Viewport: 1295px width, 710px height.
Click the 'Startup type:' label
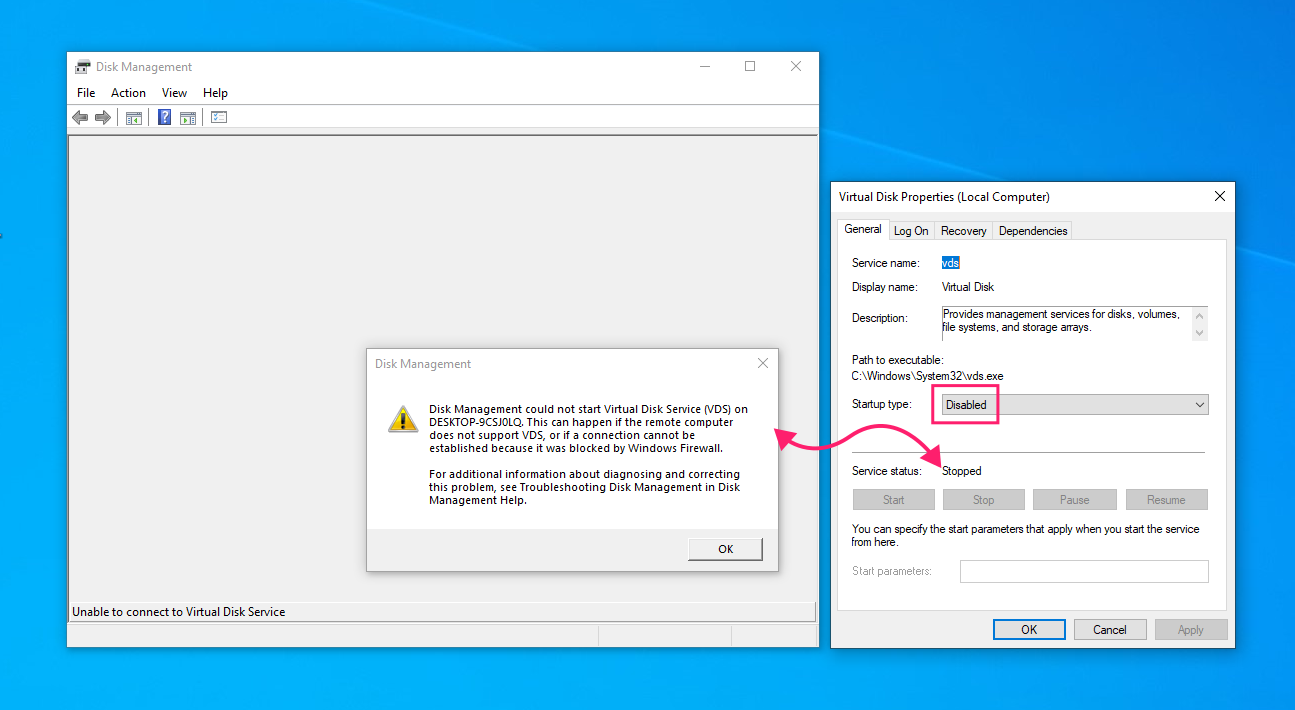[882, 404]
